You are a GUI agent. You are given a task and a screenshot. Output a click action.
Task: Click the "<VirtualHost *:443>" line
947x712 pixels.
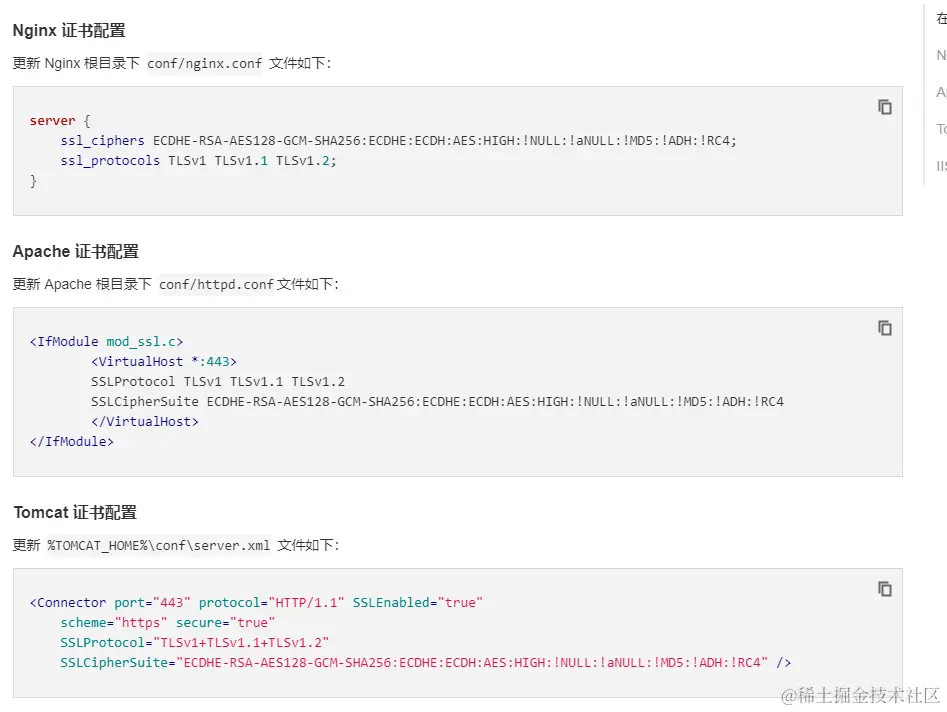pos(164,362)
